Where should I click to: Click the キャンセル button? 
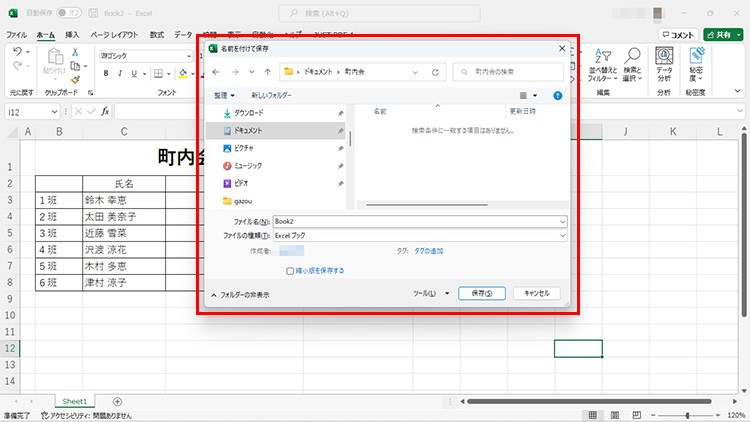(x=536, y=293)
